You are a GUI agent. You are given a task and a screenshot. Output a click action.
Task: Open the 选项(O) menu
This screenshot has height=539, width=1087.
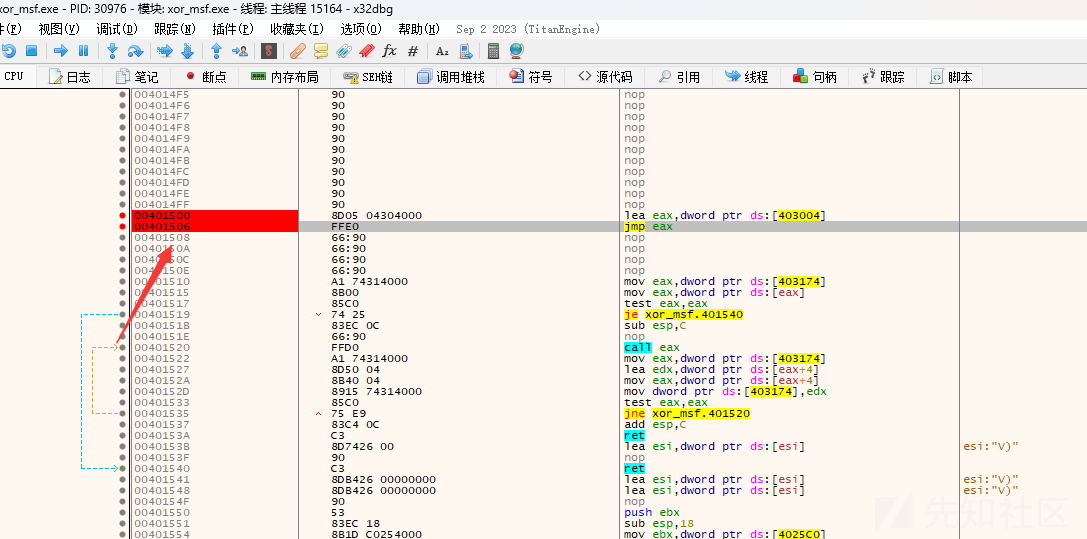click(x=361, y=29)
